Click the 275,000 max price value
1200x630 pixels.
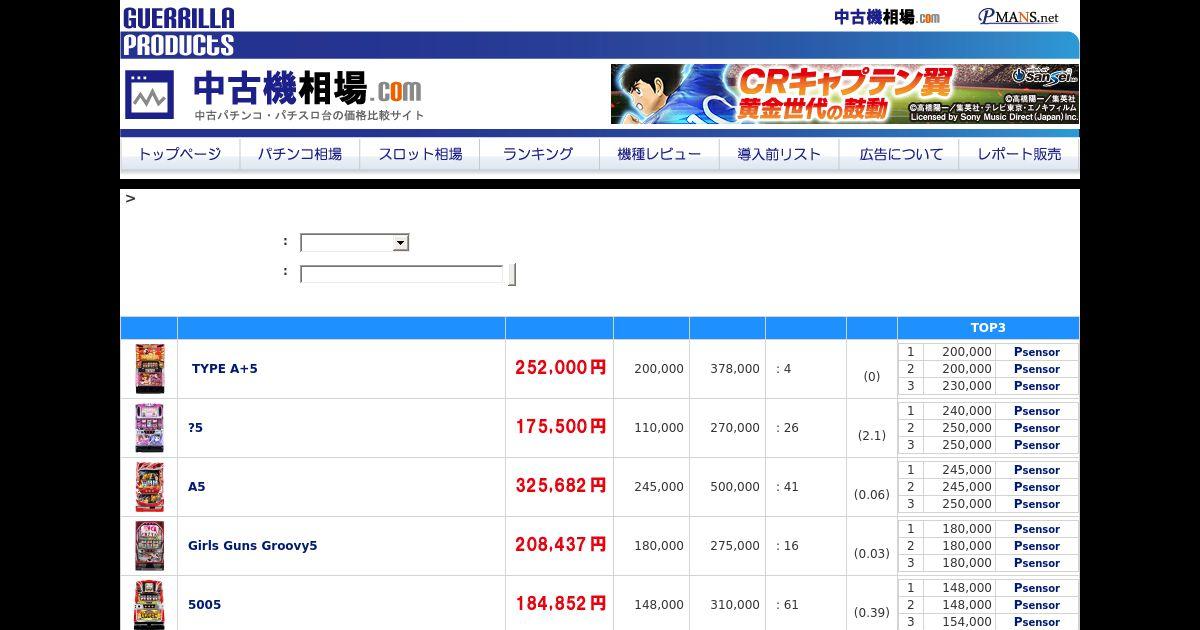pos(735,546)
